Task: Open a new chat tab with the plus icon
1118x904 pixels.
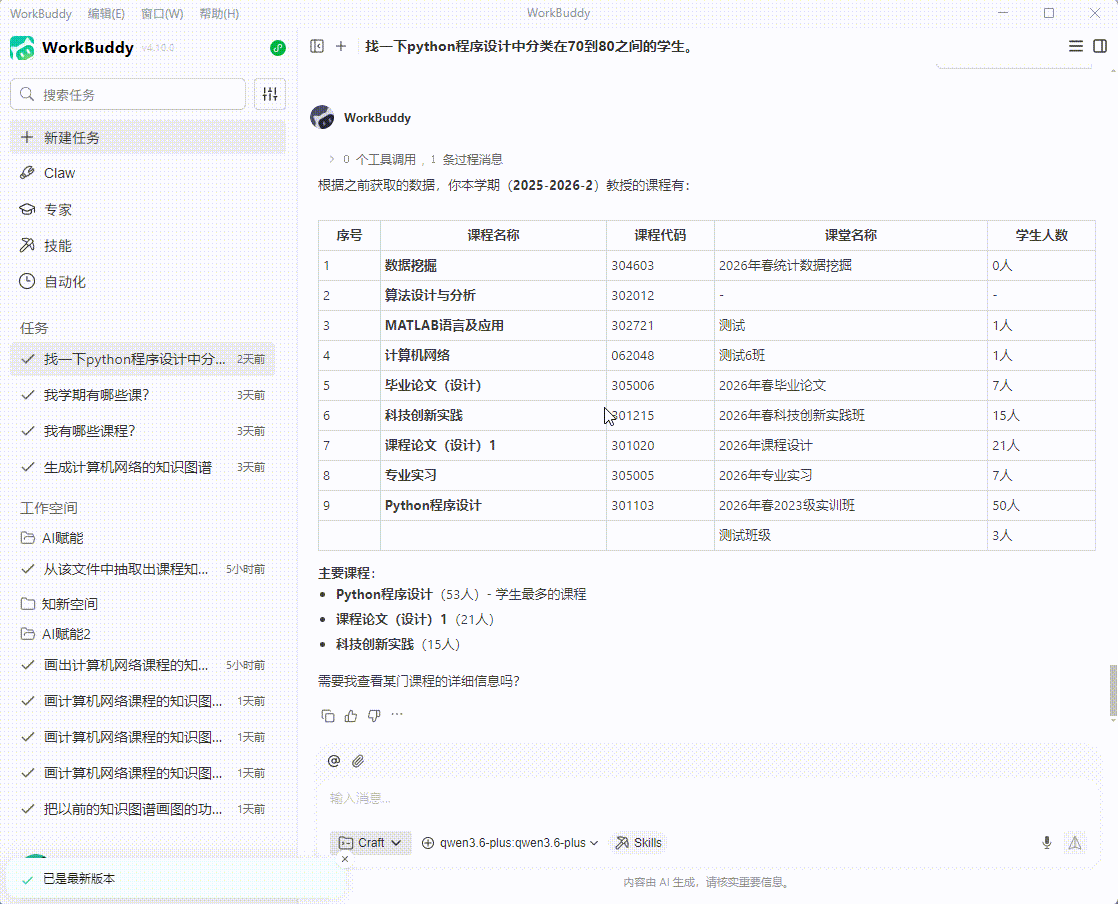Action: click(341, 46)
